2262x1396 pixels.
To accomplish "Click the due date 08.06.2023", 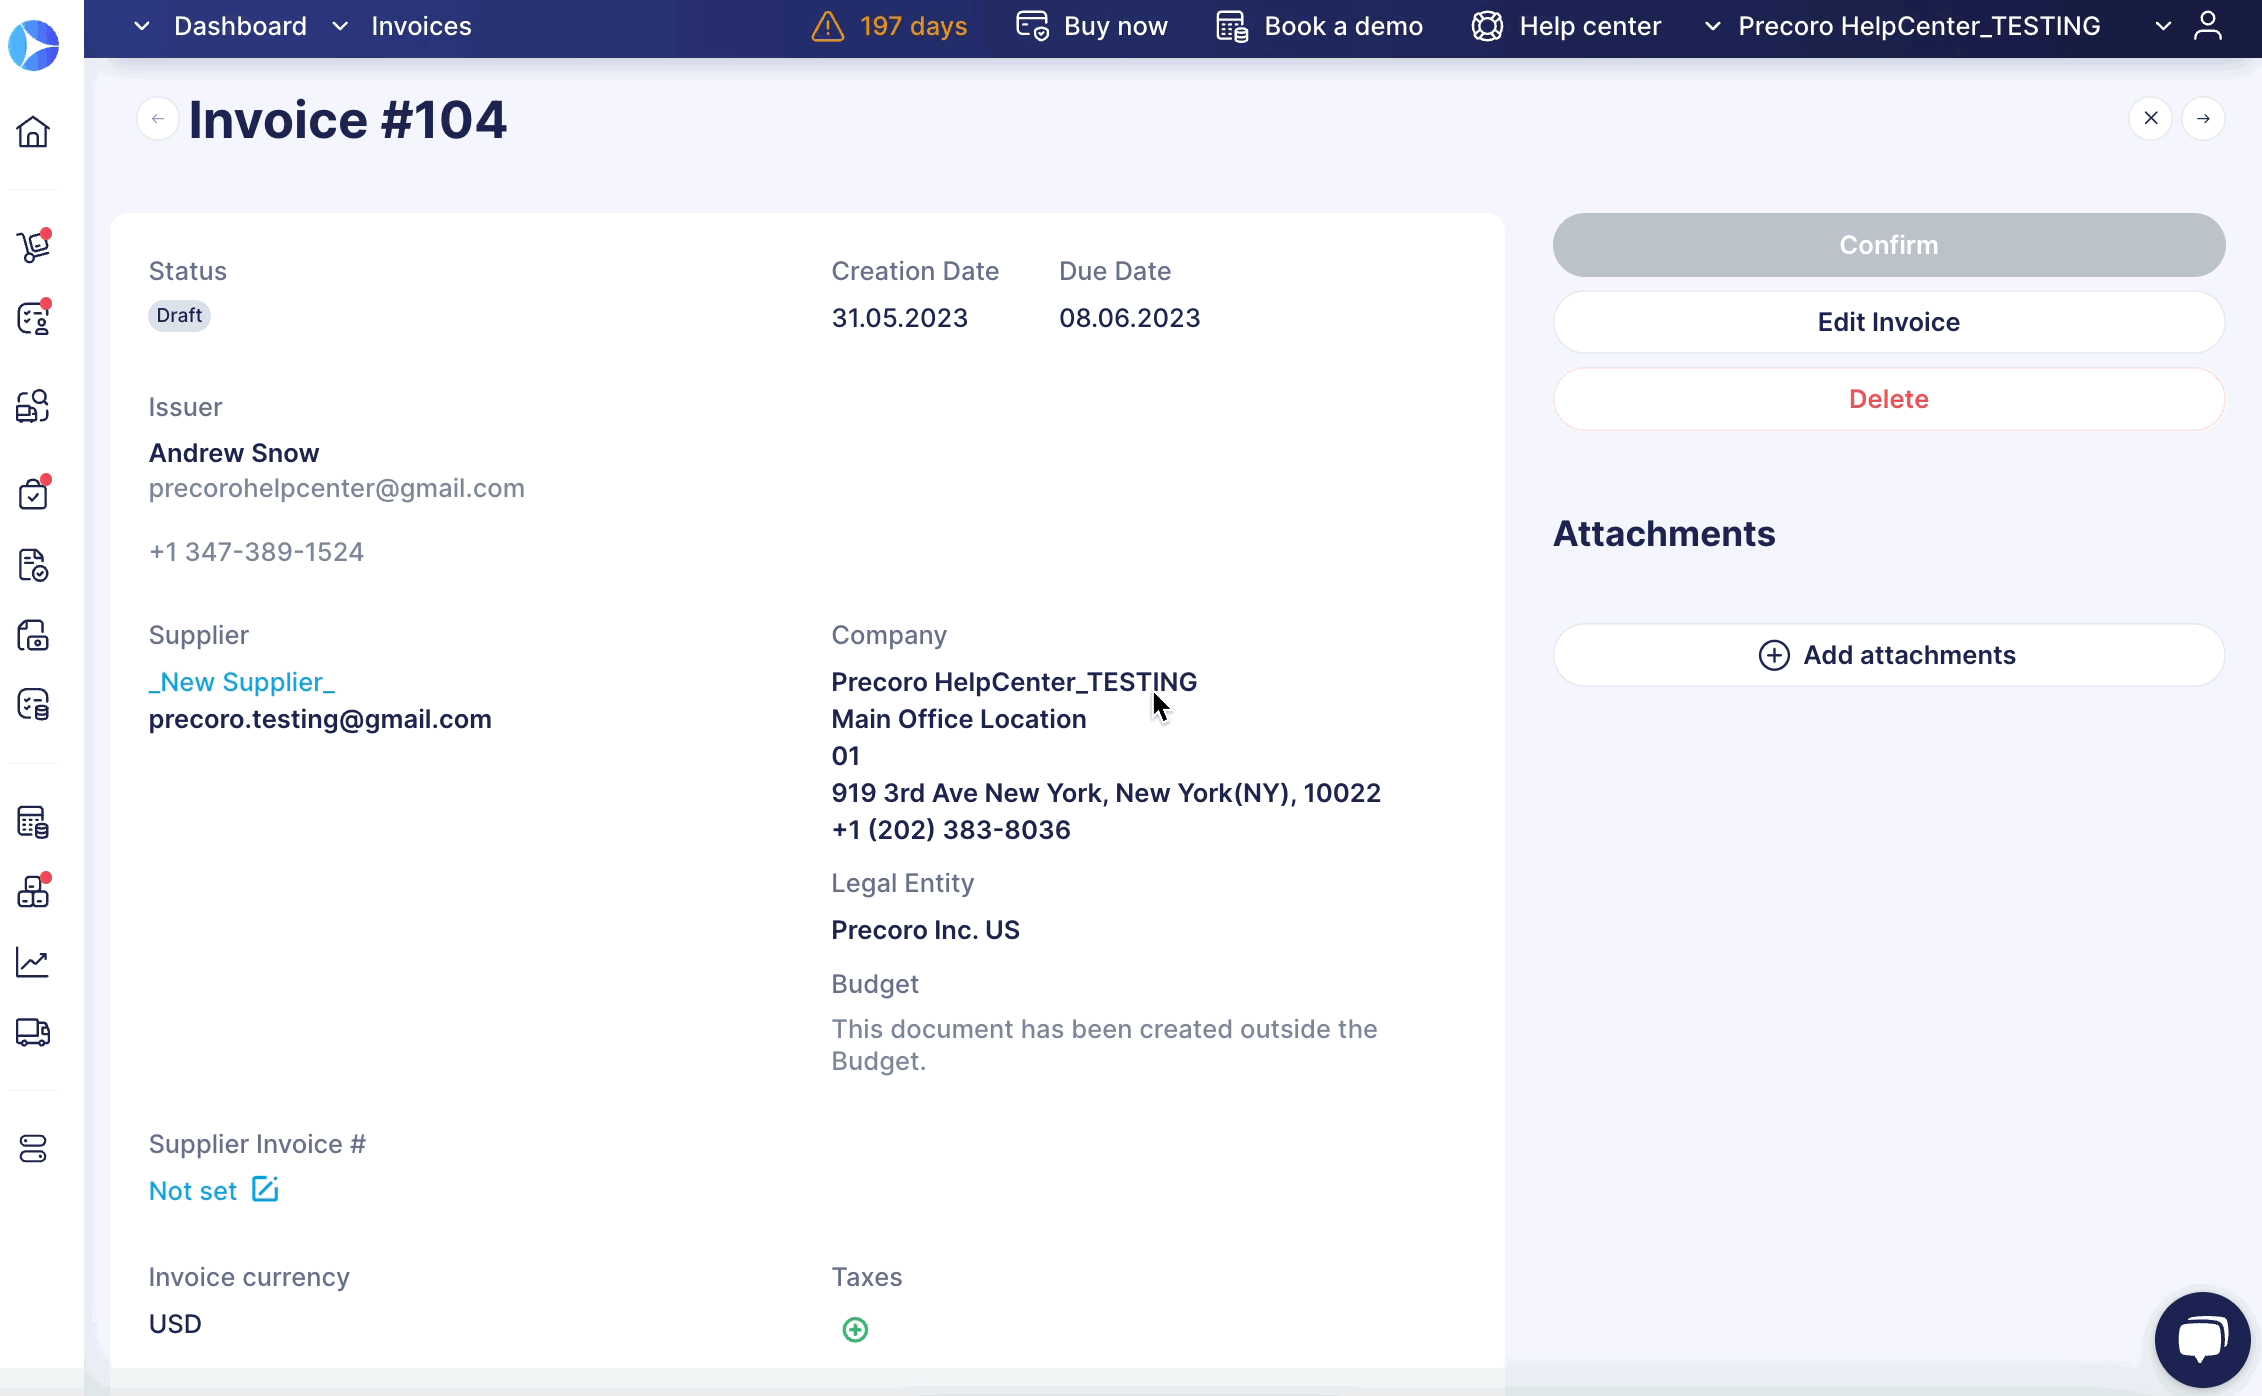I will 1129,318.
